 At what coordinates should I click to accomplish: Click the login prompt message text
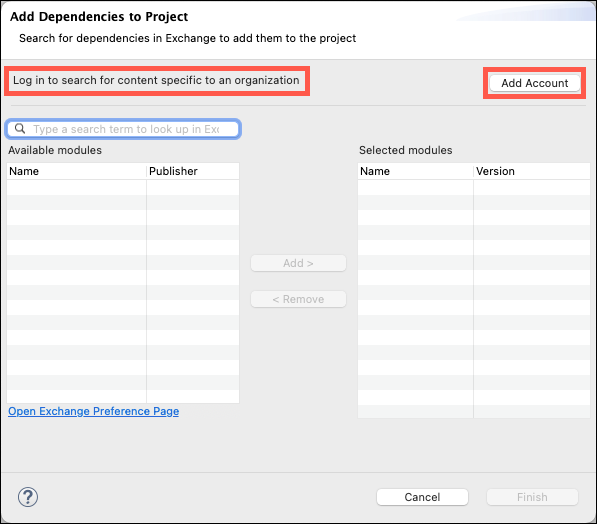point(156,80)
